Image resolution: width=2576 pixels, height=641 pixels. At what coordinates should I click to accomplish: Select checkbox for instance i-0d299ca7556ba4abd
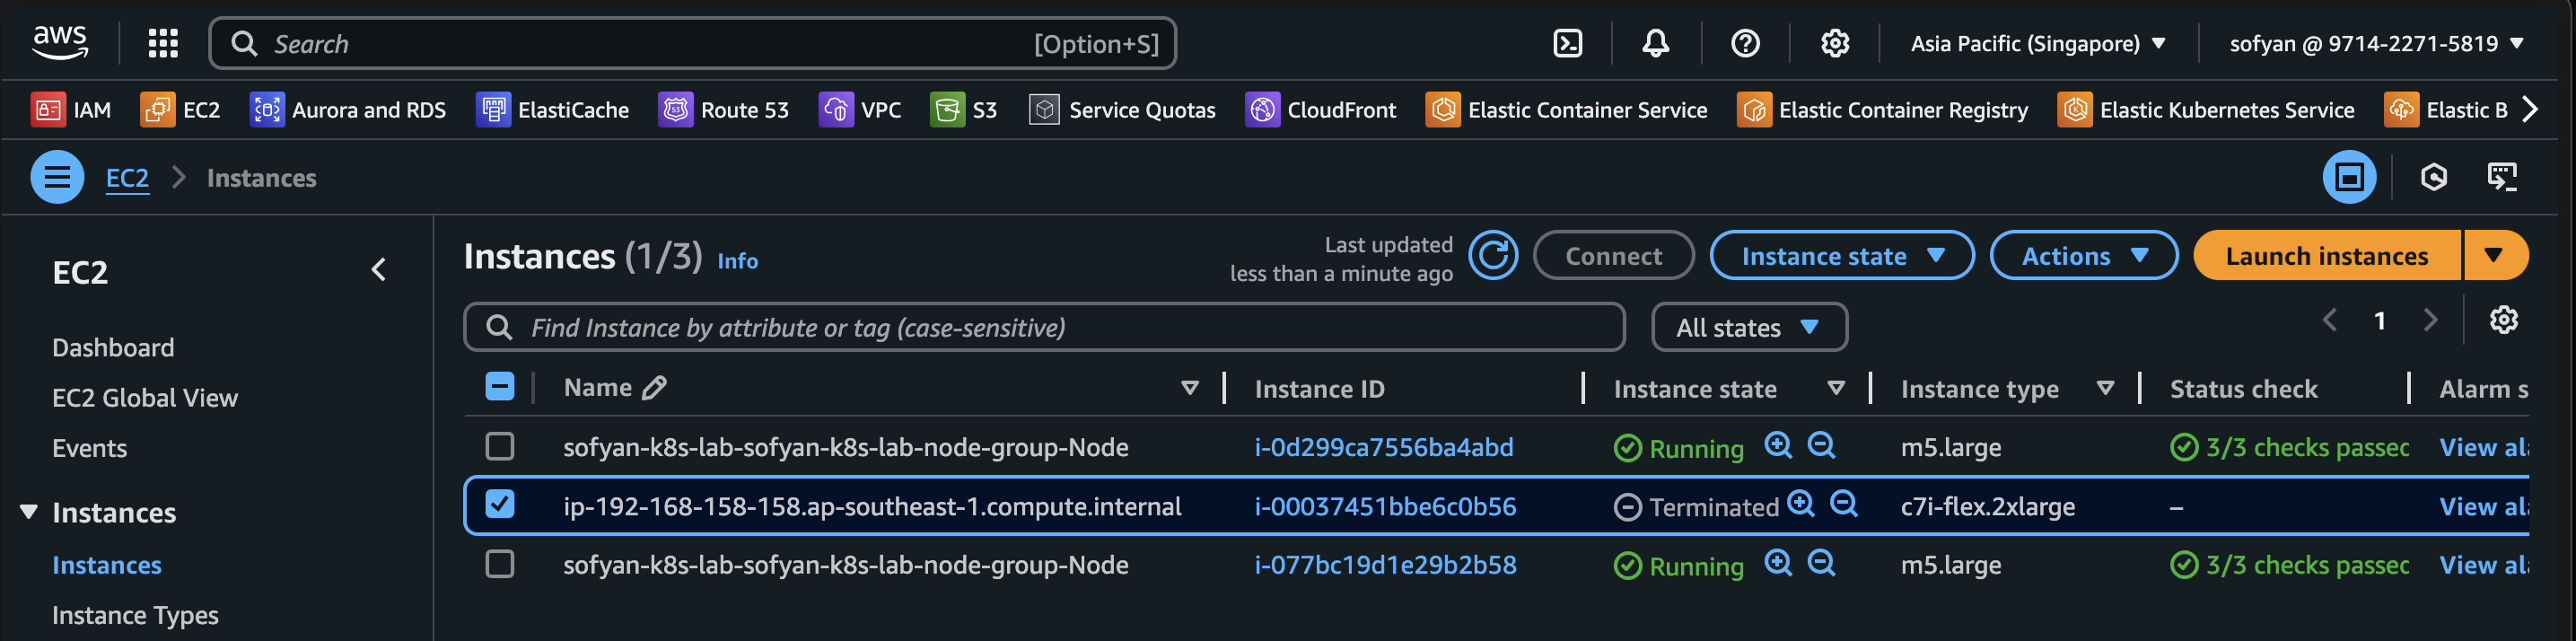point(499,446)
